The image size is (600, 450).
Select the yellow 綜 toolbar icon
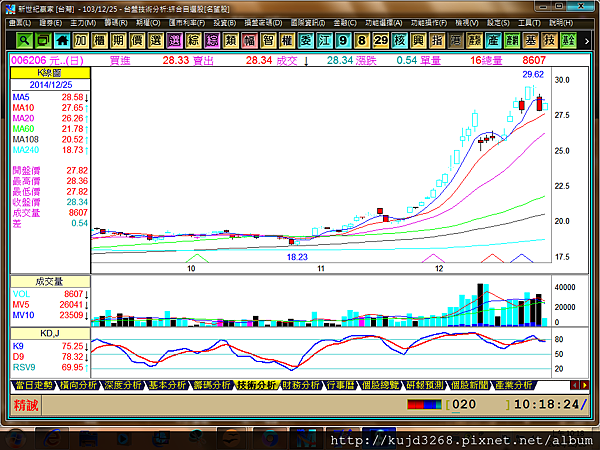[x=193, y=40]
